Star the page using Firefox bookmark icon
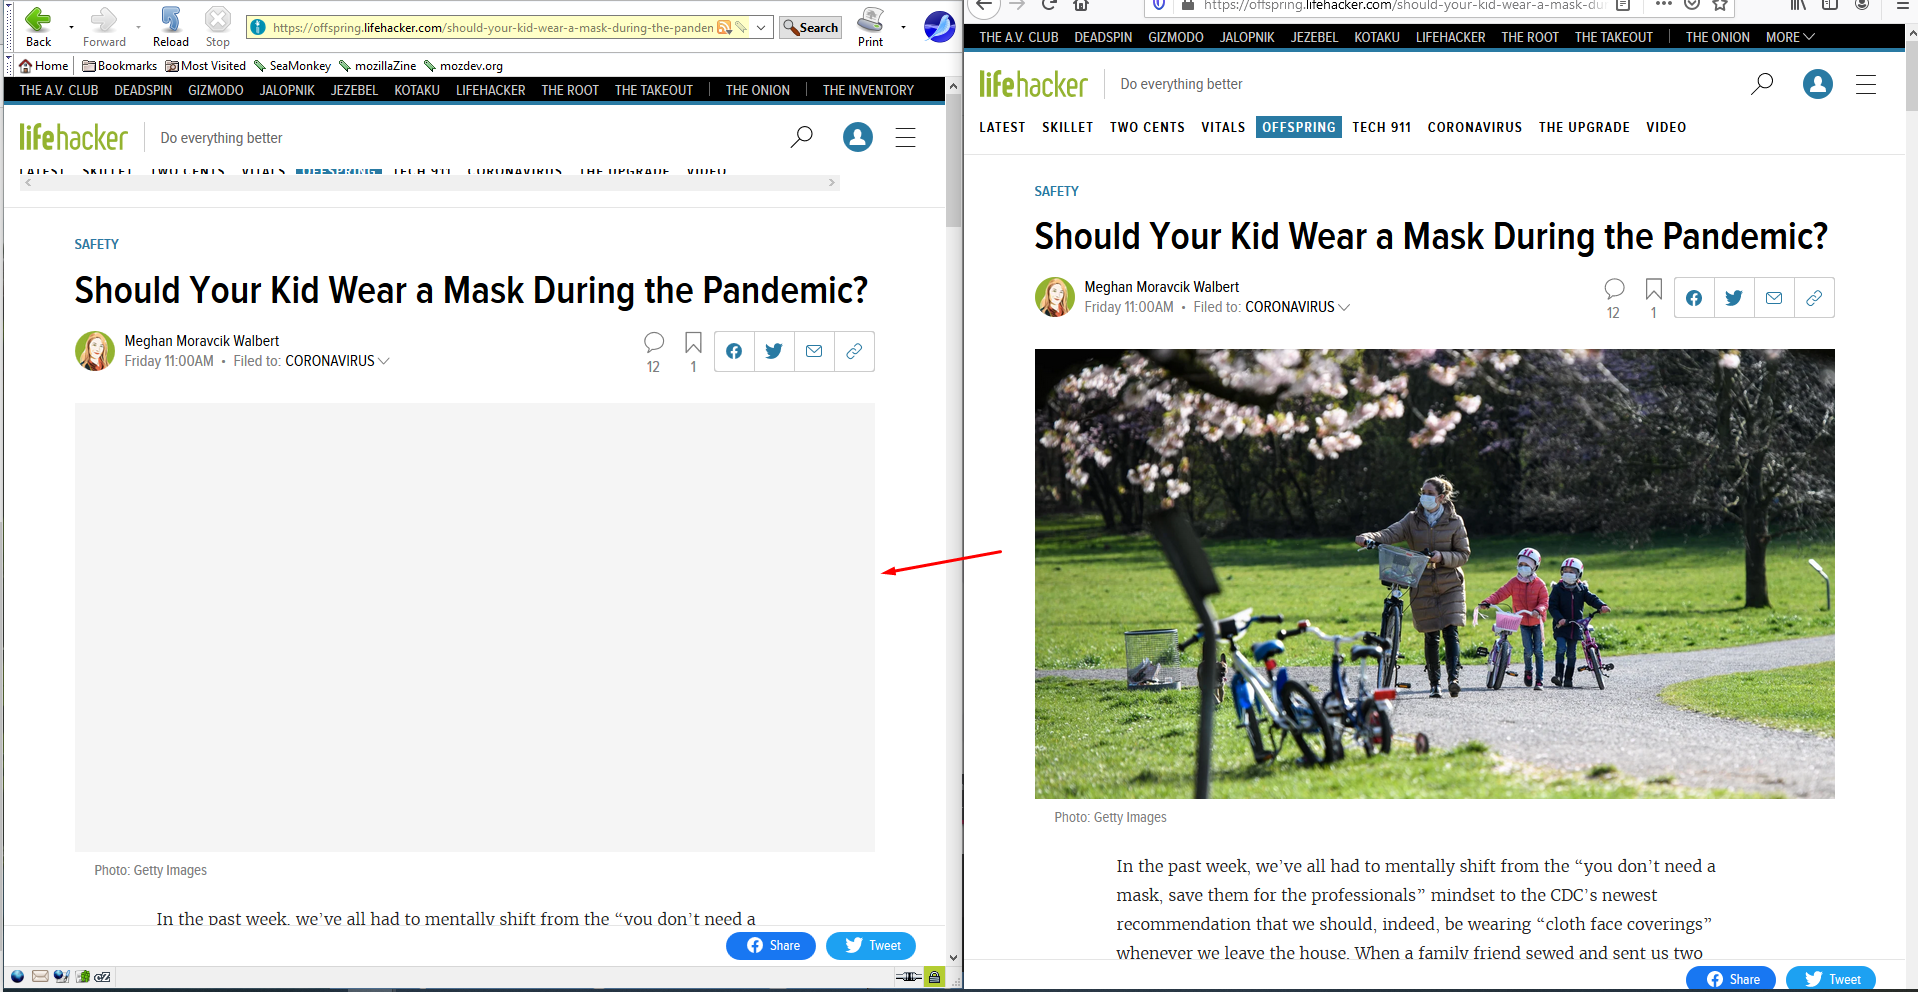The image size is (1918, 992). [1721, 5]
